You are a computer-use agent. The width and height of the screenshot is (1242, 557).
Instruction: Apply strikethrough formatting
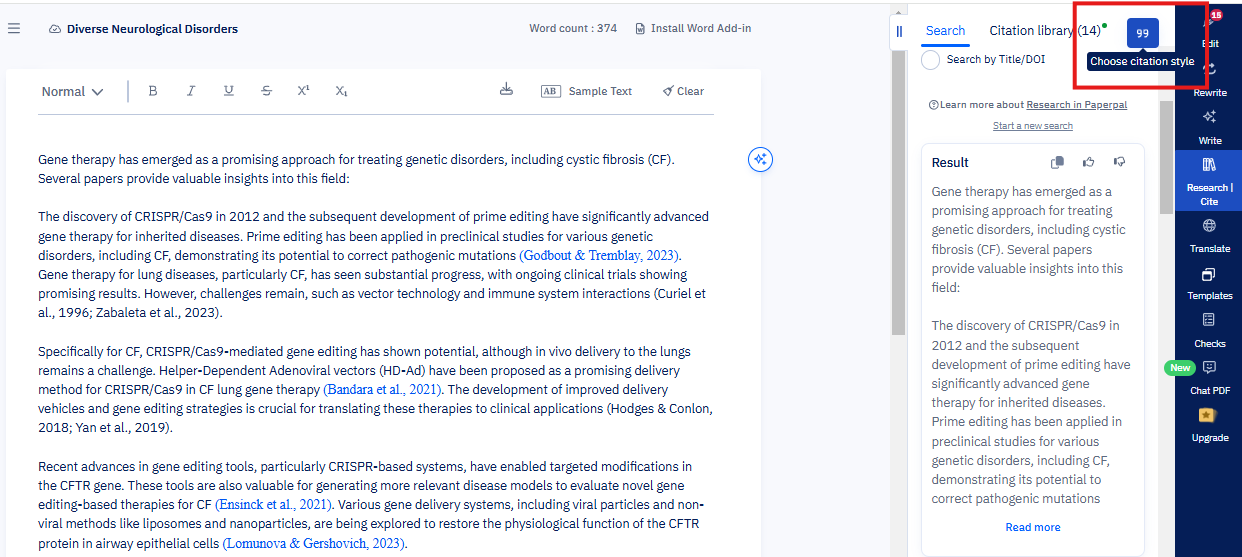click(266, 91)
